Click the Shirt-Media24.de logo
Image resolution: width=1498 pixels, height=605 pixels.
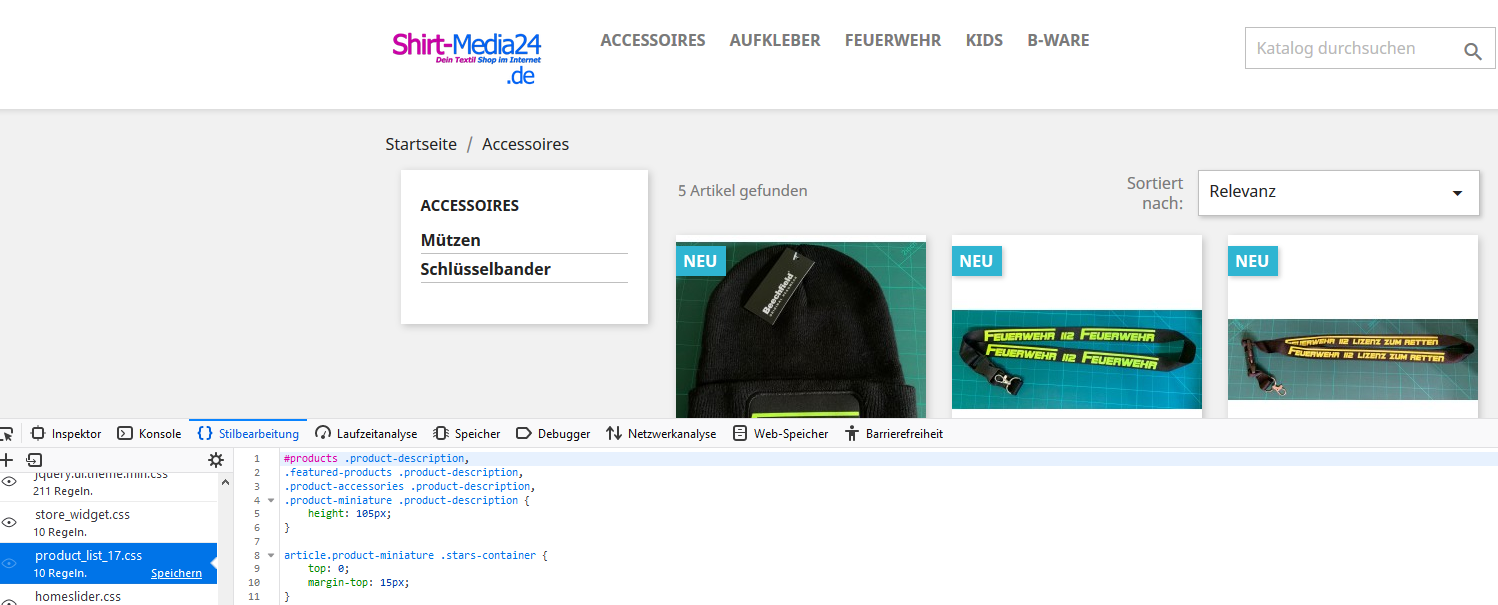click(x=467, y=59)
